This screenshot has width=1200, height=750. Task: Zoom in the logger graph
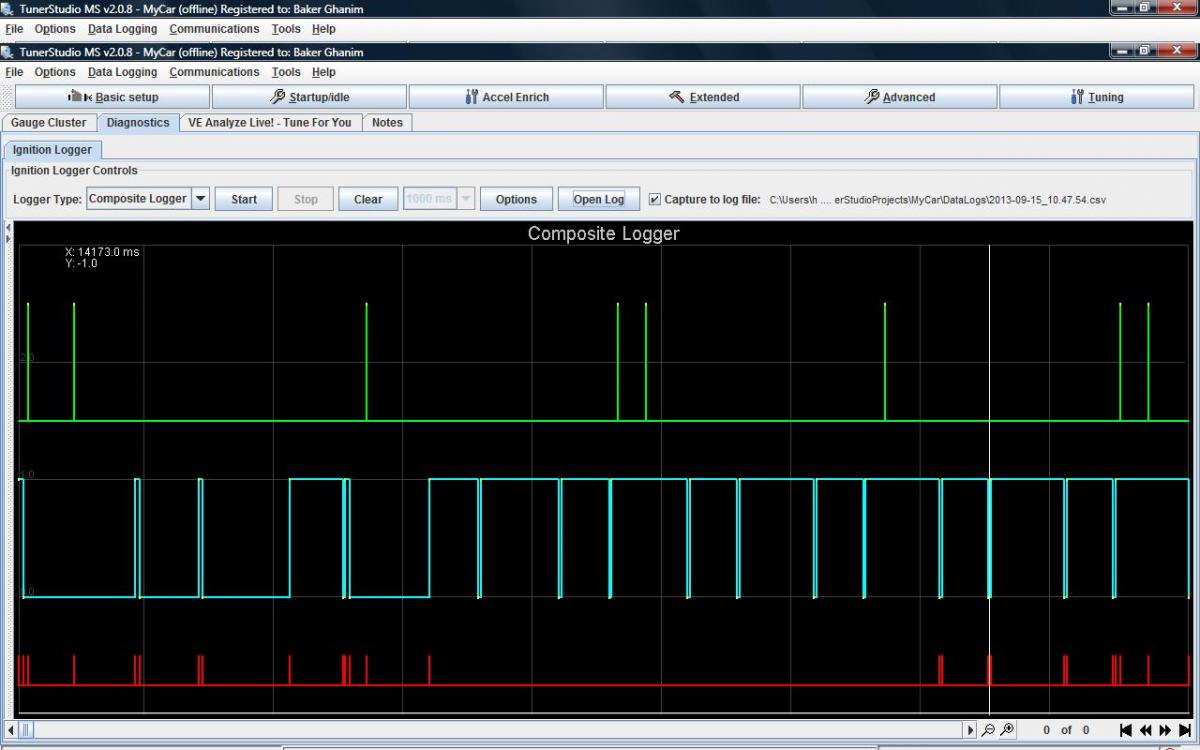click(x=1007, y=730)
